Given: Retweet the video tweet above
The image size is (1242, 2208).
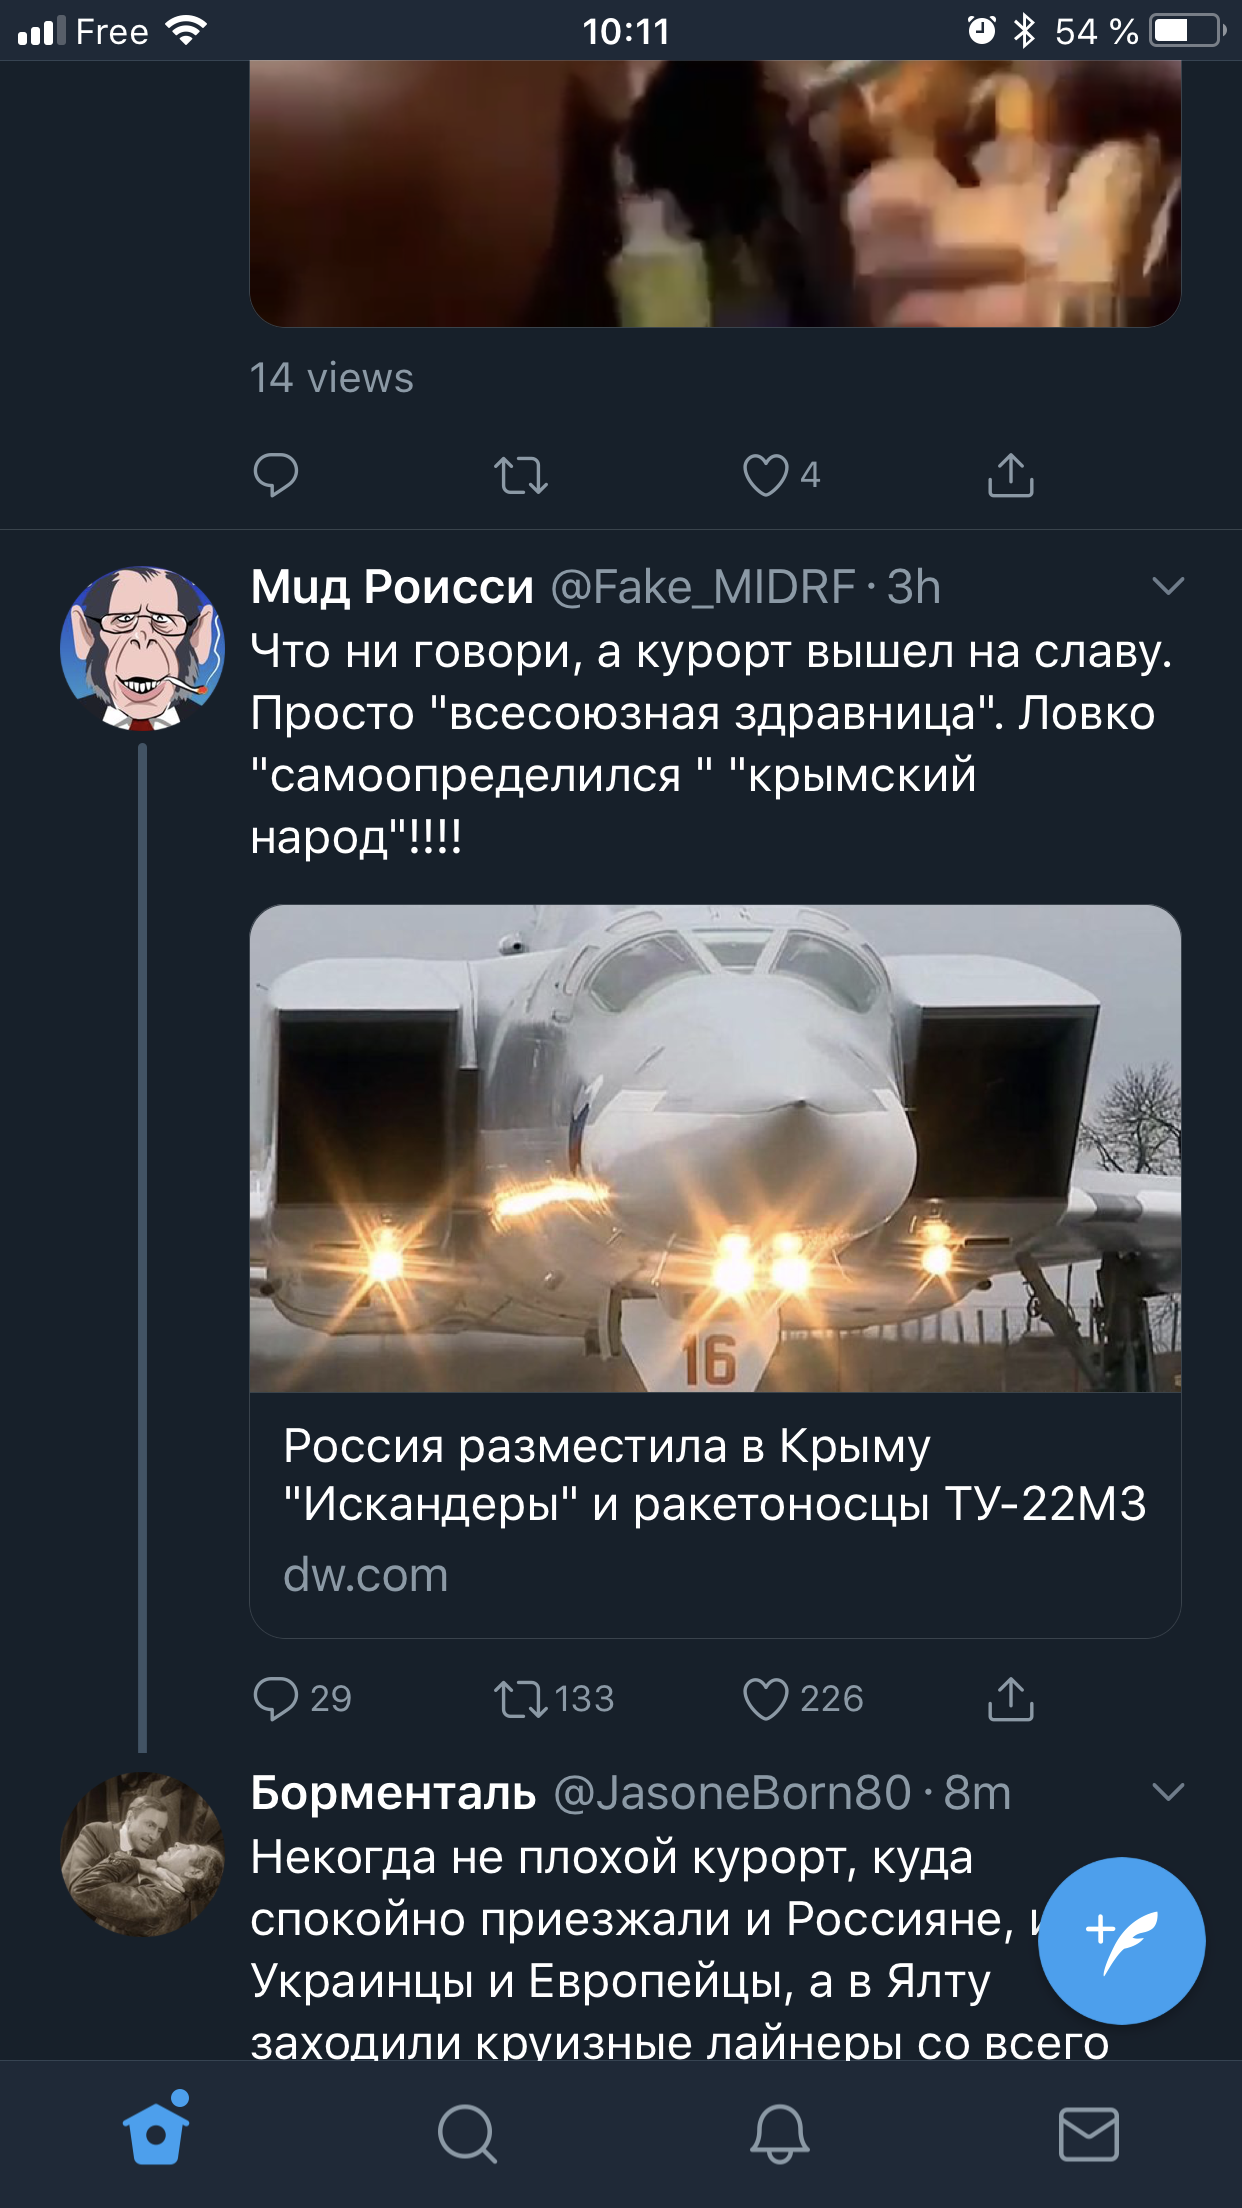Looking at the screenshot, I should tap(521, 475).
